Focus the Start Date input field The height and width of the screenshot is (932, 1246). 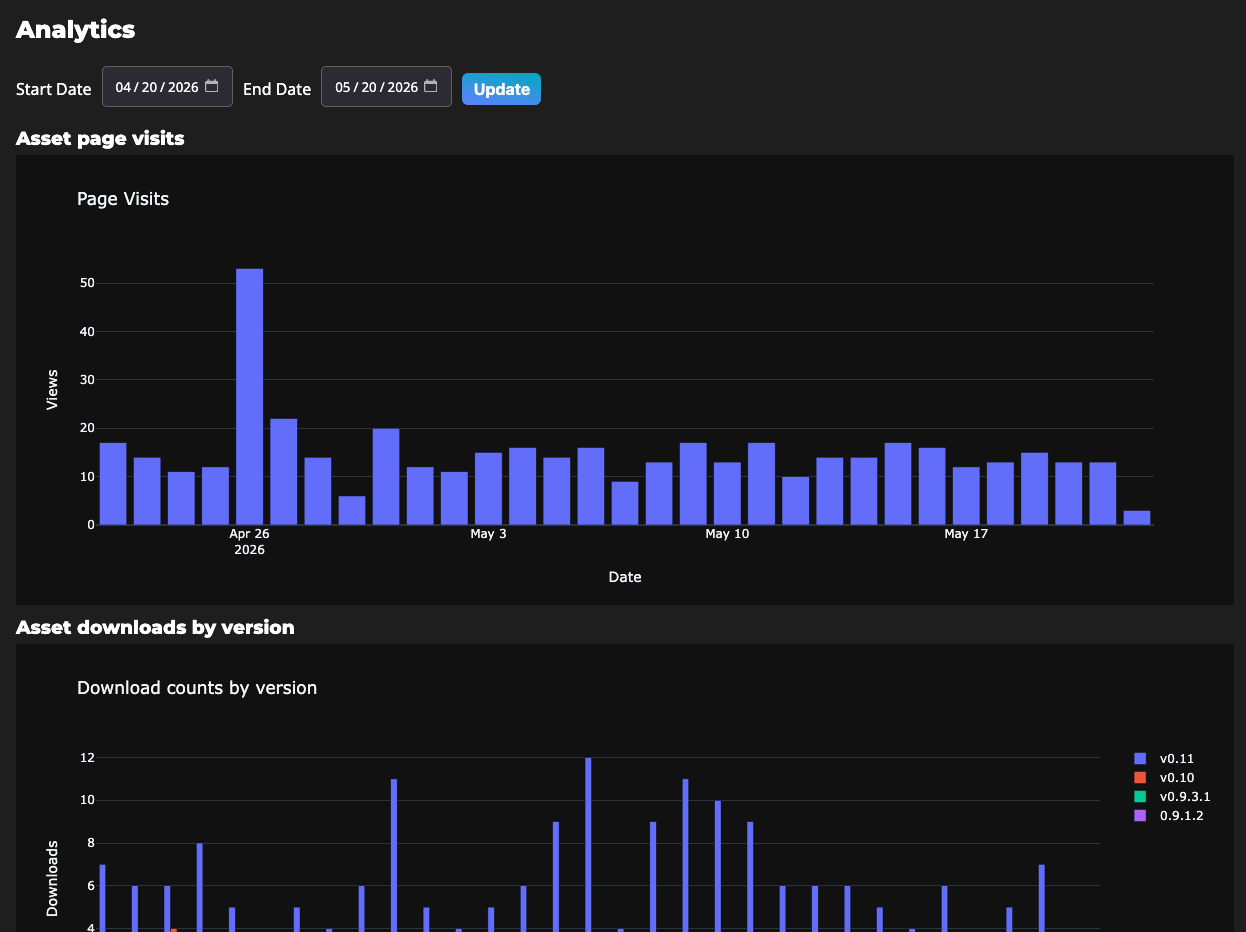click(x=167, y=87)
